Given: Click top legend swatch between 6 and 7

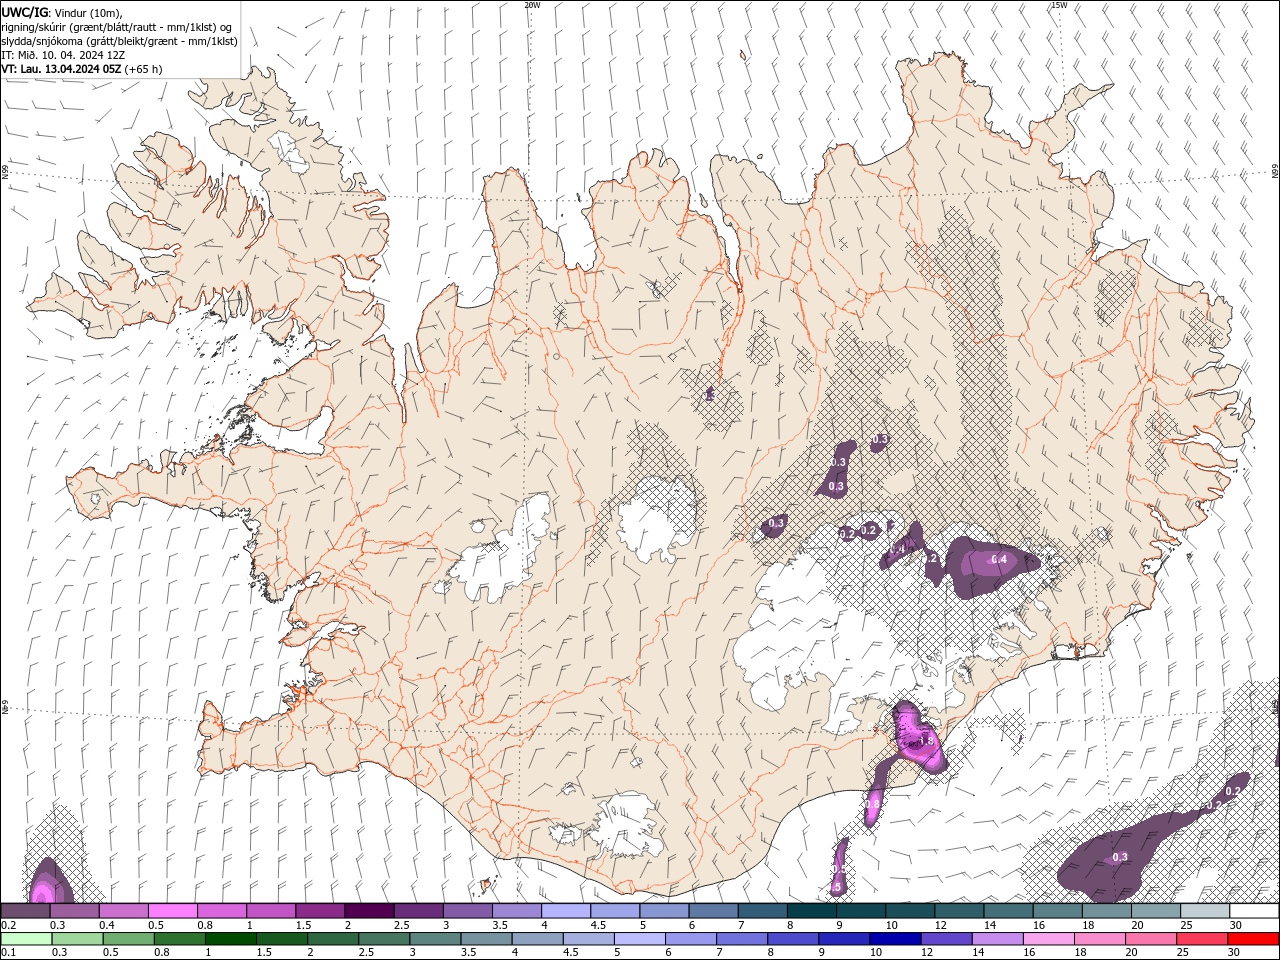Looking at the screenshot, I should [713, 910].
